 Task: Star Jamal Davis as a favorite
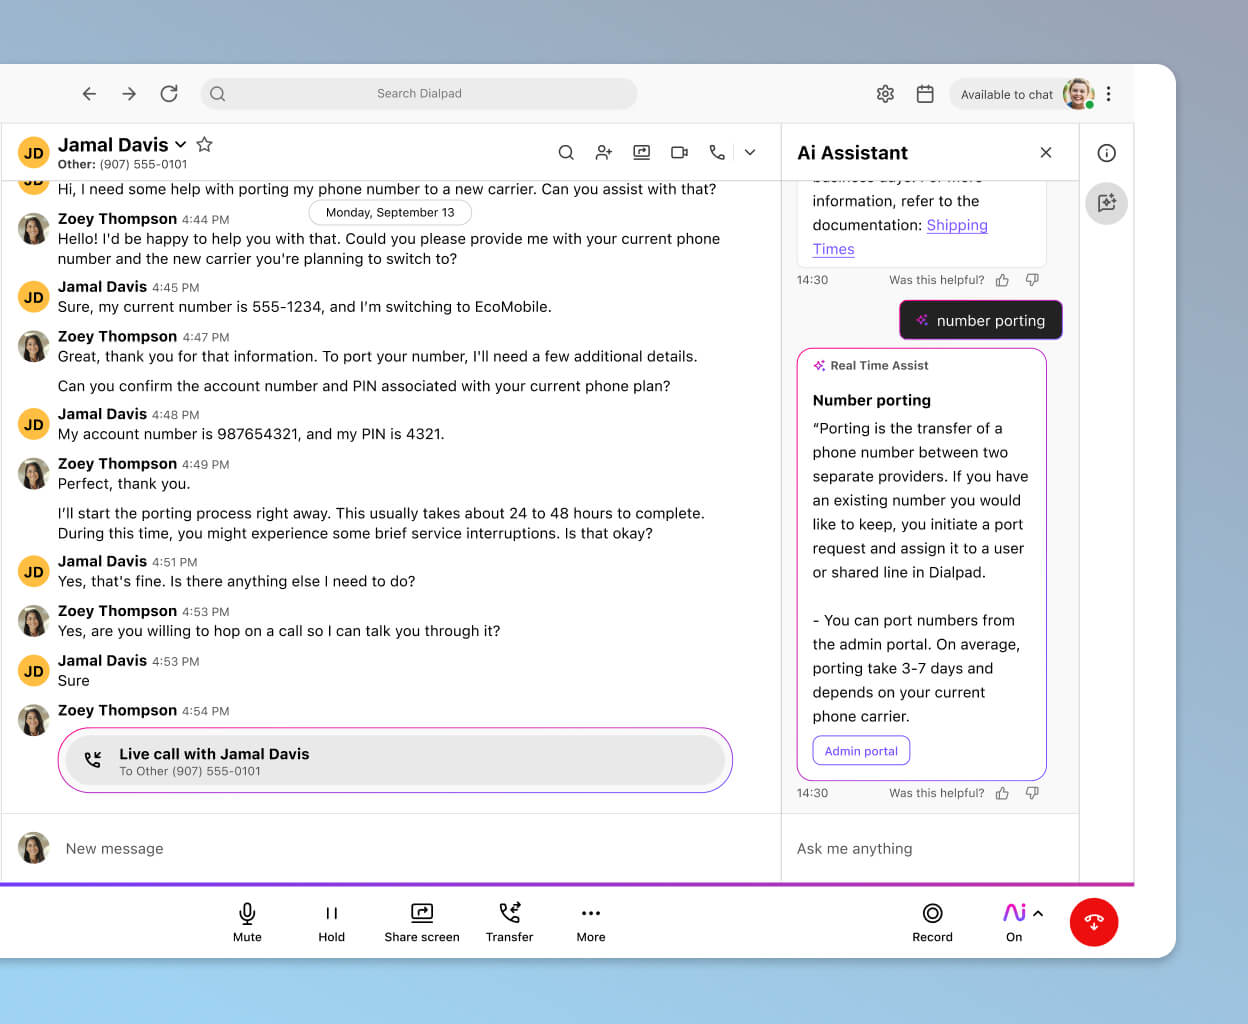204,144
